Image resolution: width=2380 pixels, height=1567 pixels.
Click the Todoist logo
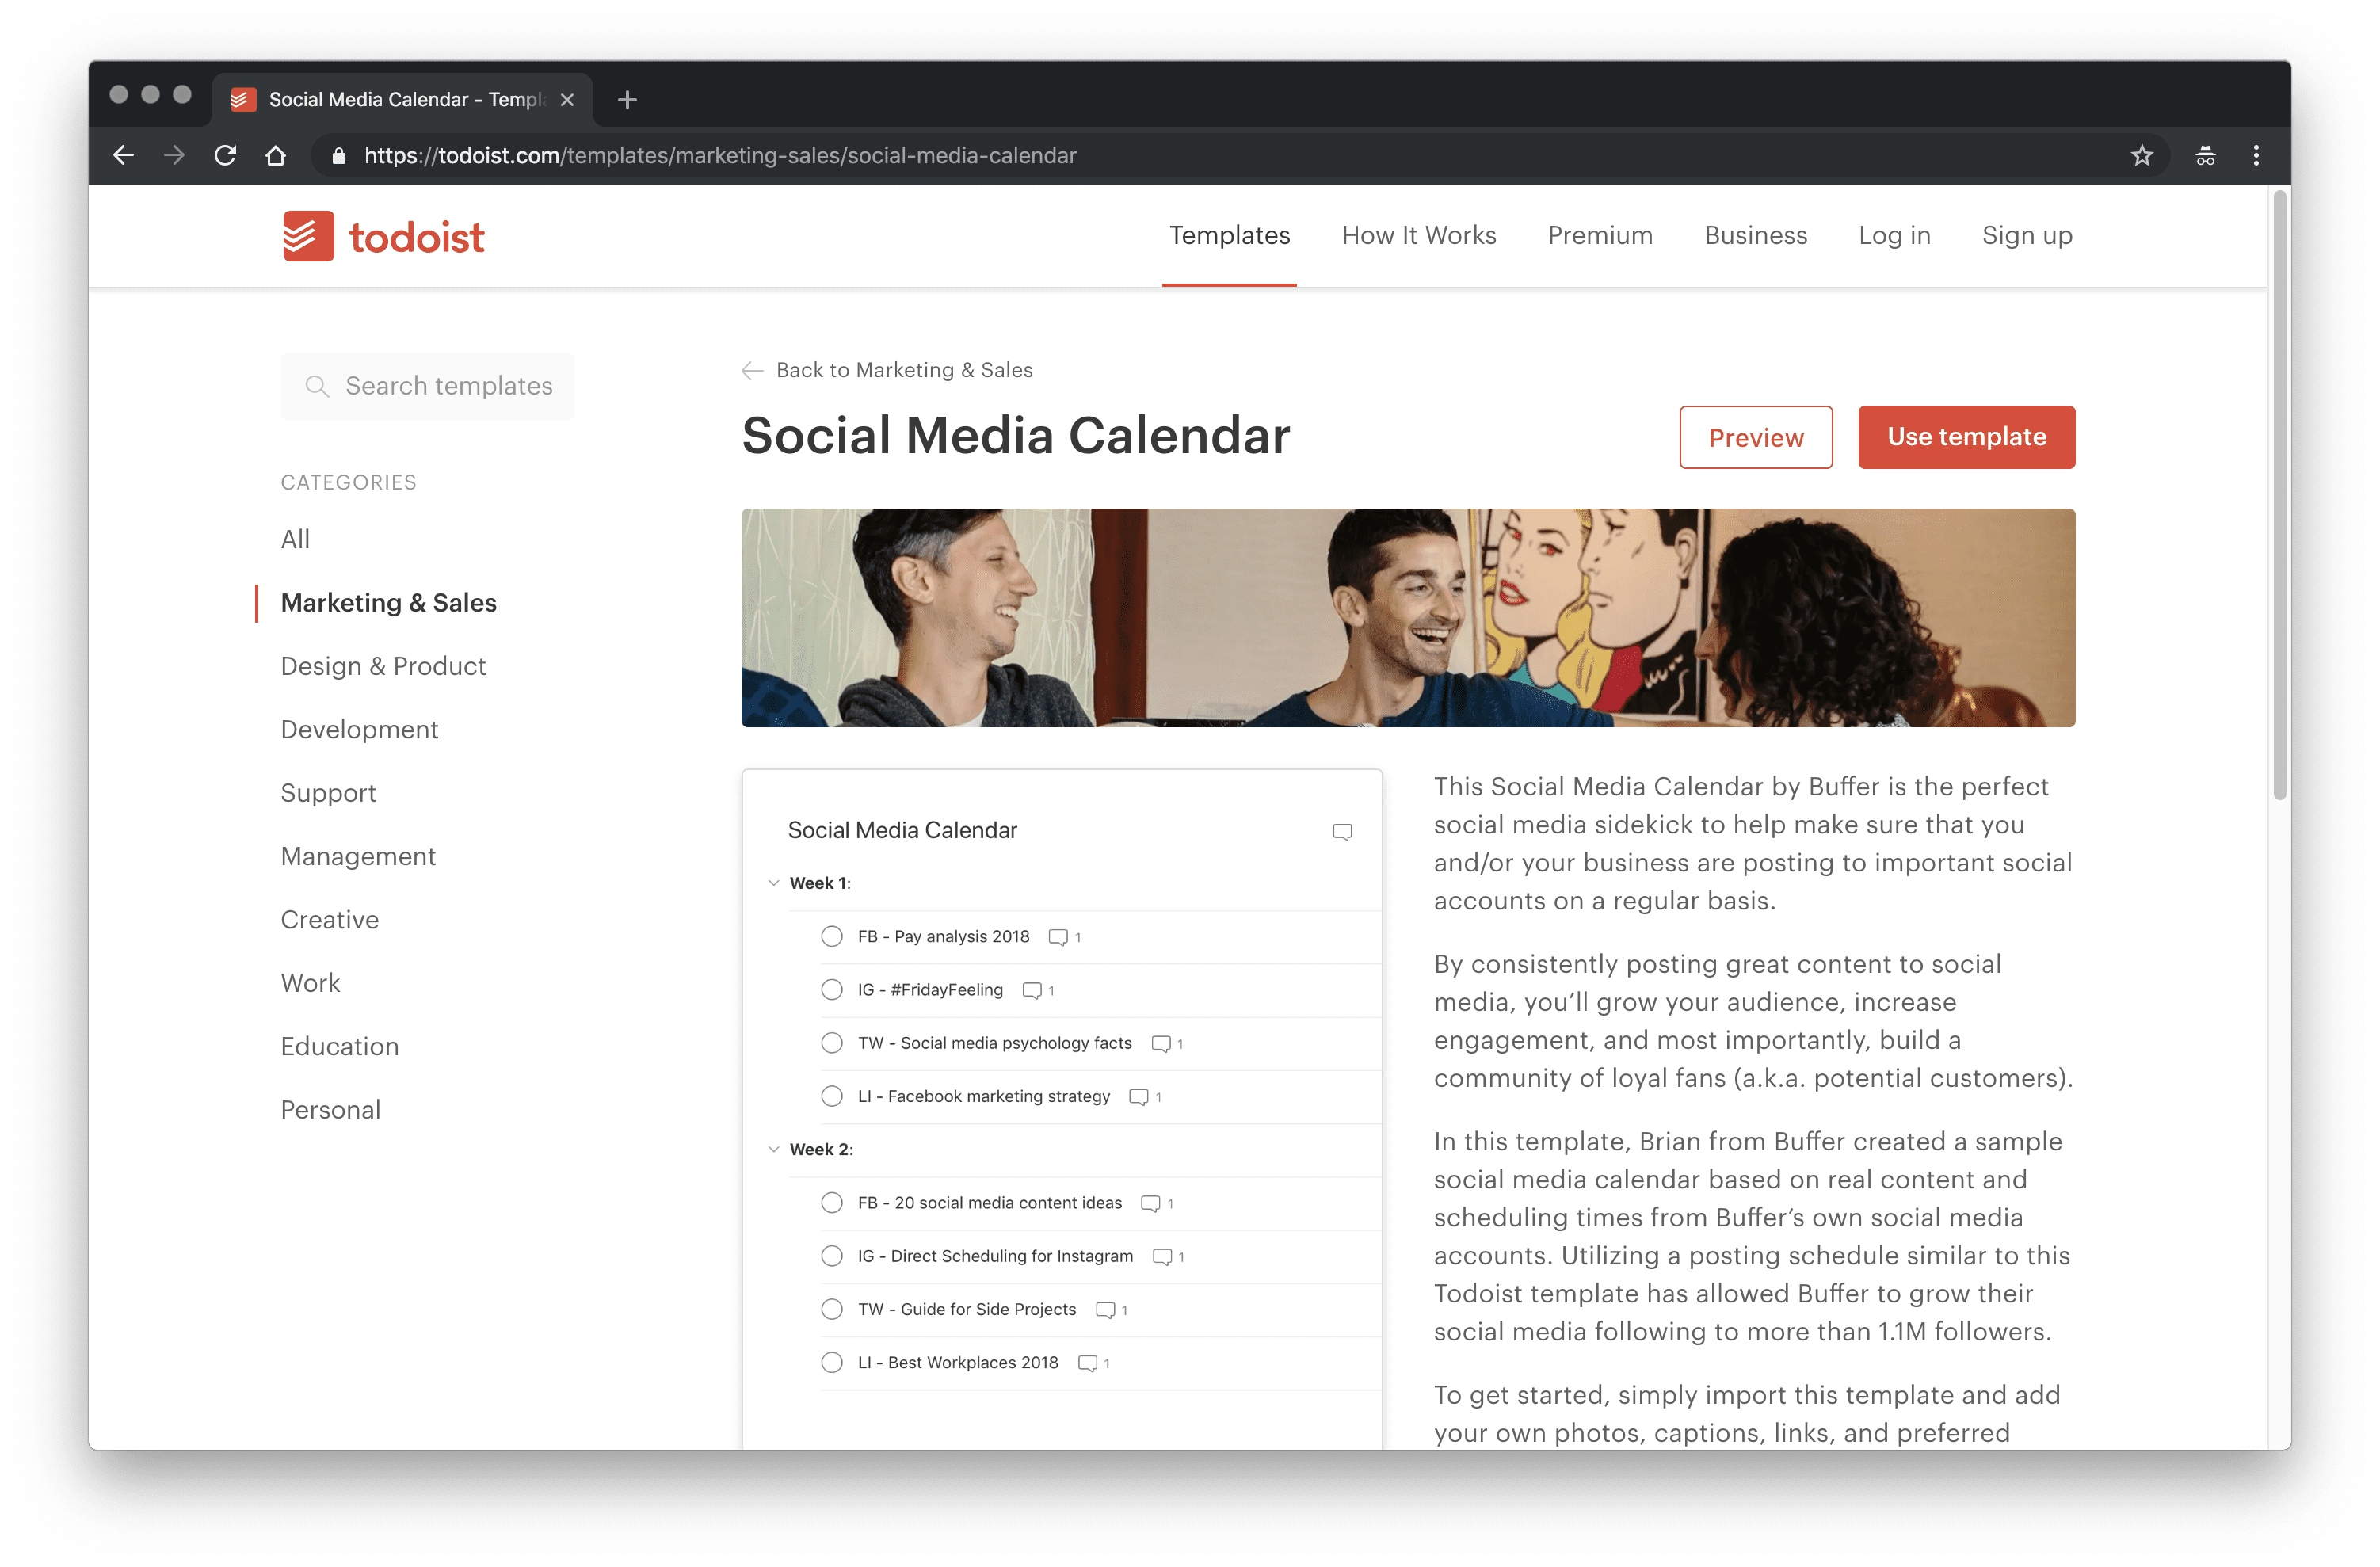(383, 235)
